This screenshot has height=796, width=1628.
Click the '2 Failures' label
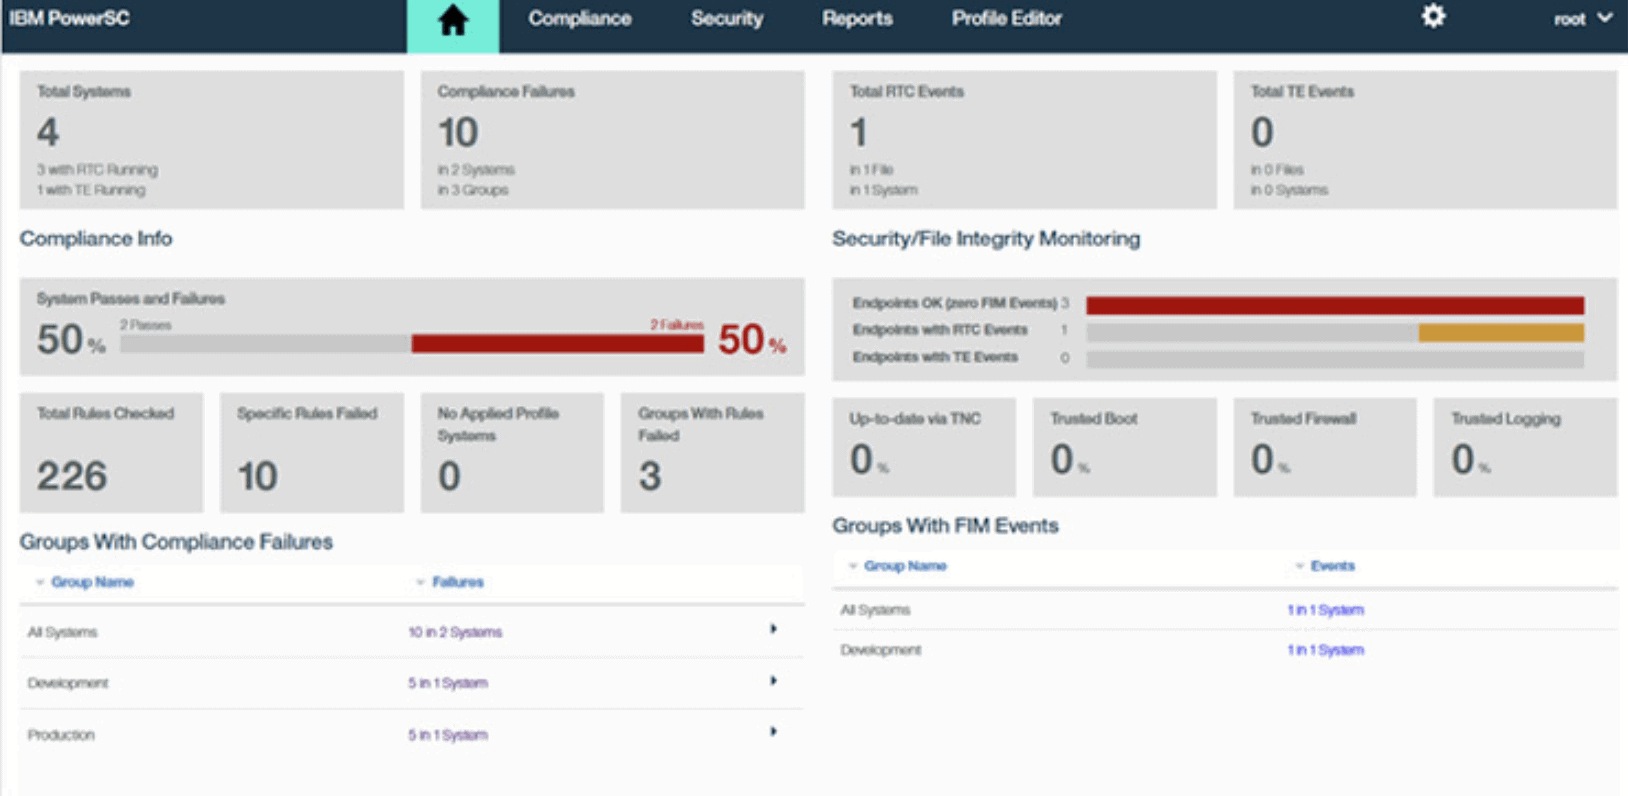[x=677, y=325]
